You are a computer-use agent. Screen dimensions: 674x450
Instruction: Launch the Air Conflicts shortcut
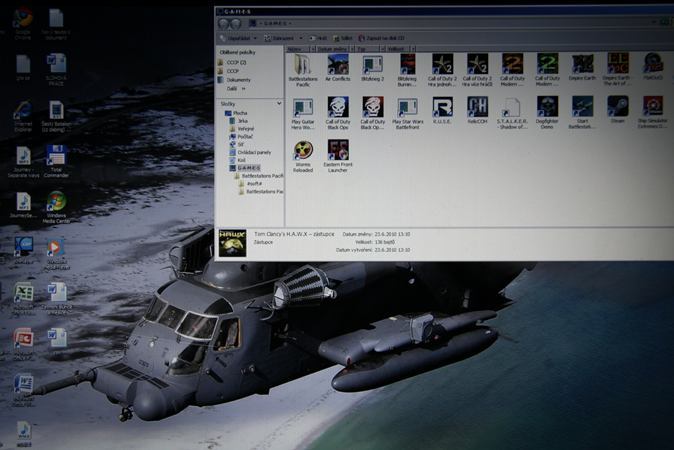(338, 68)
